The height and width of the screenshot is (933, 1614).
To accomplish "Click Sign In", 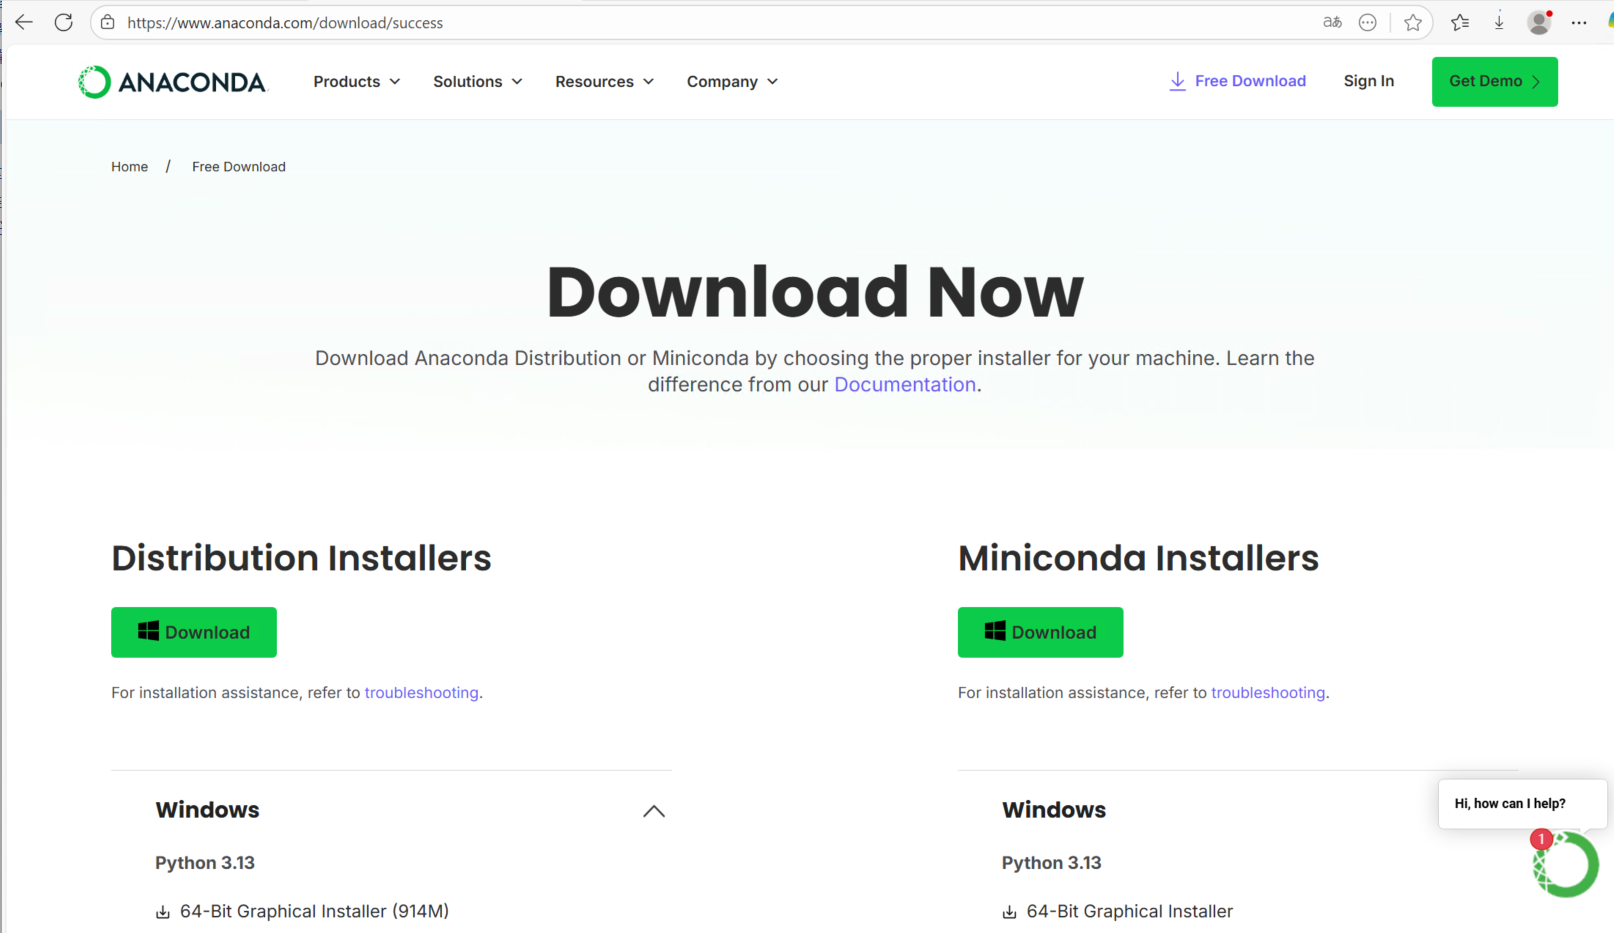I will click(x=1369, y=81).
